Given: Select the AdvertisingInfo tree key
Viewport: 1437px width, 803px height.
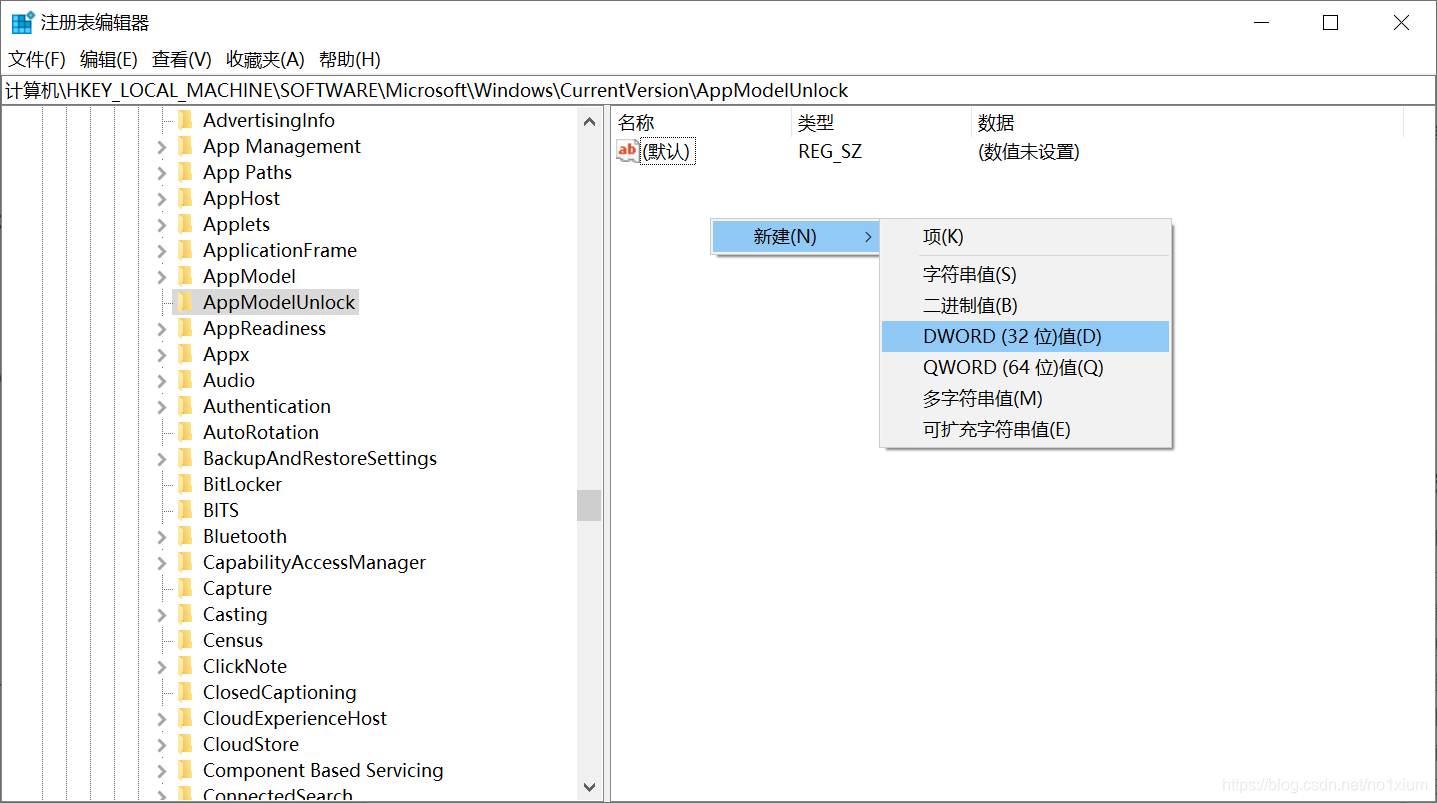Looking at the screenshot, I should coord(269,120).
